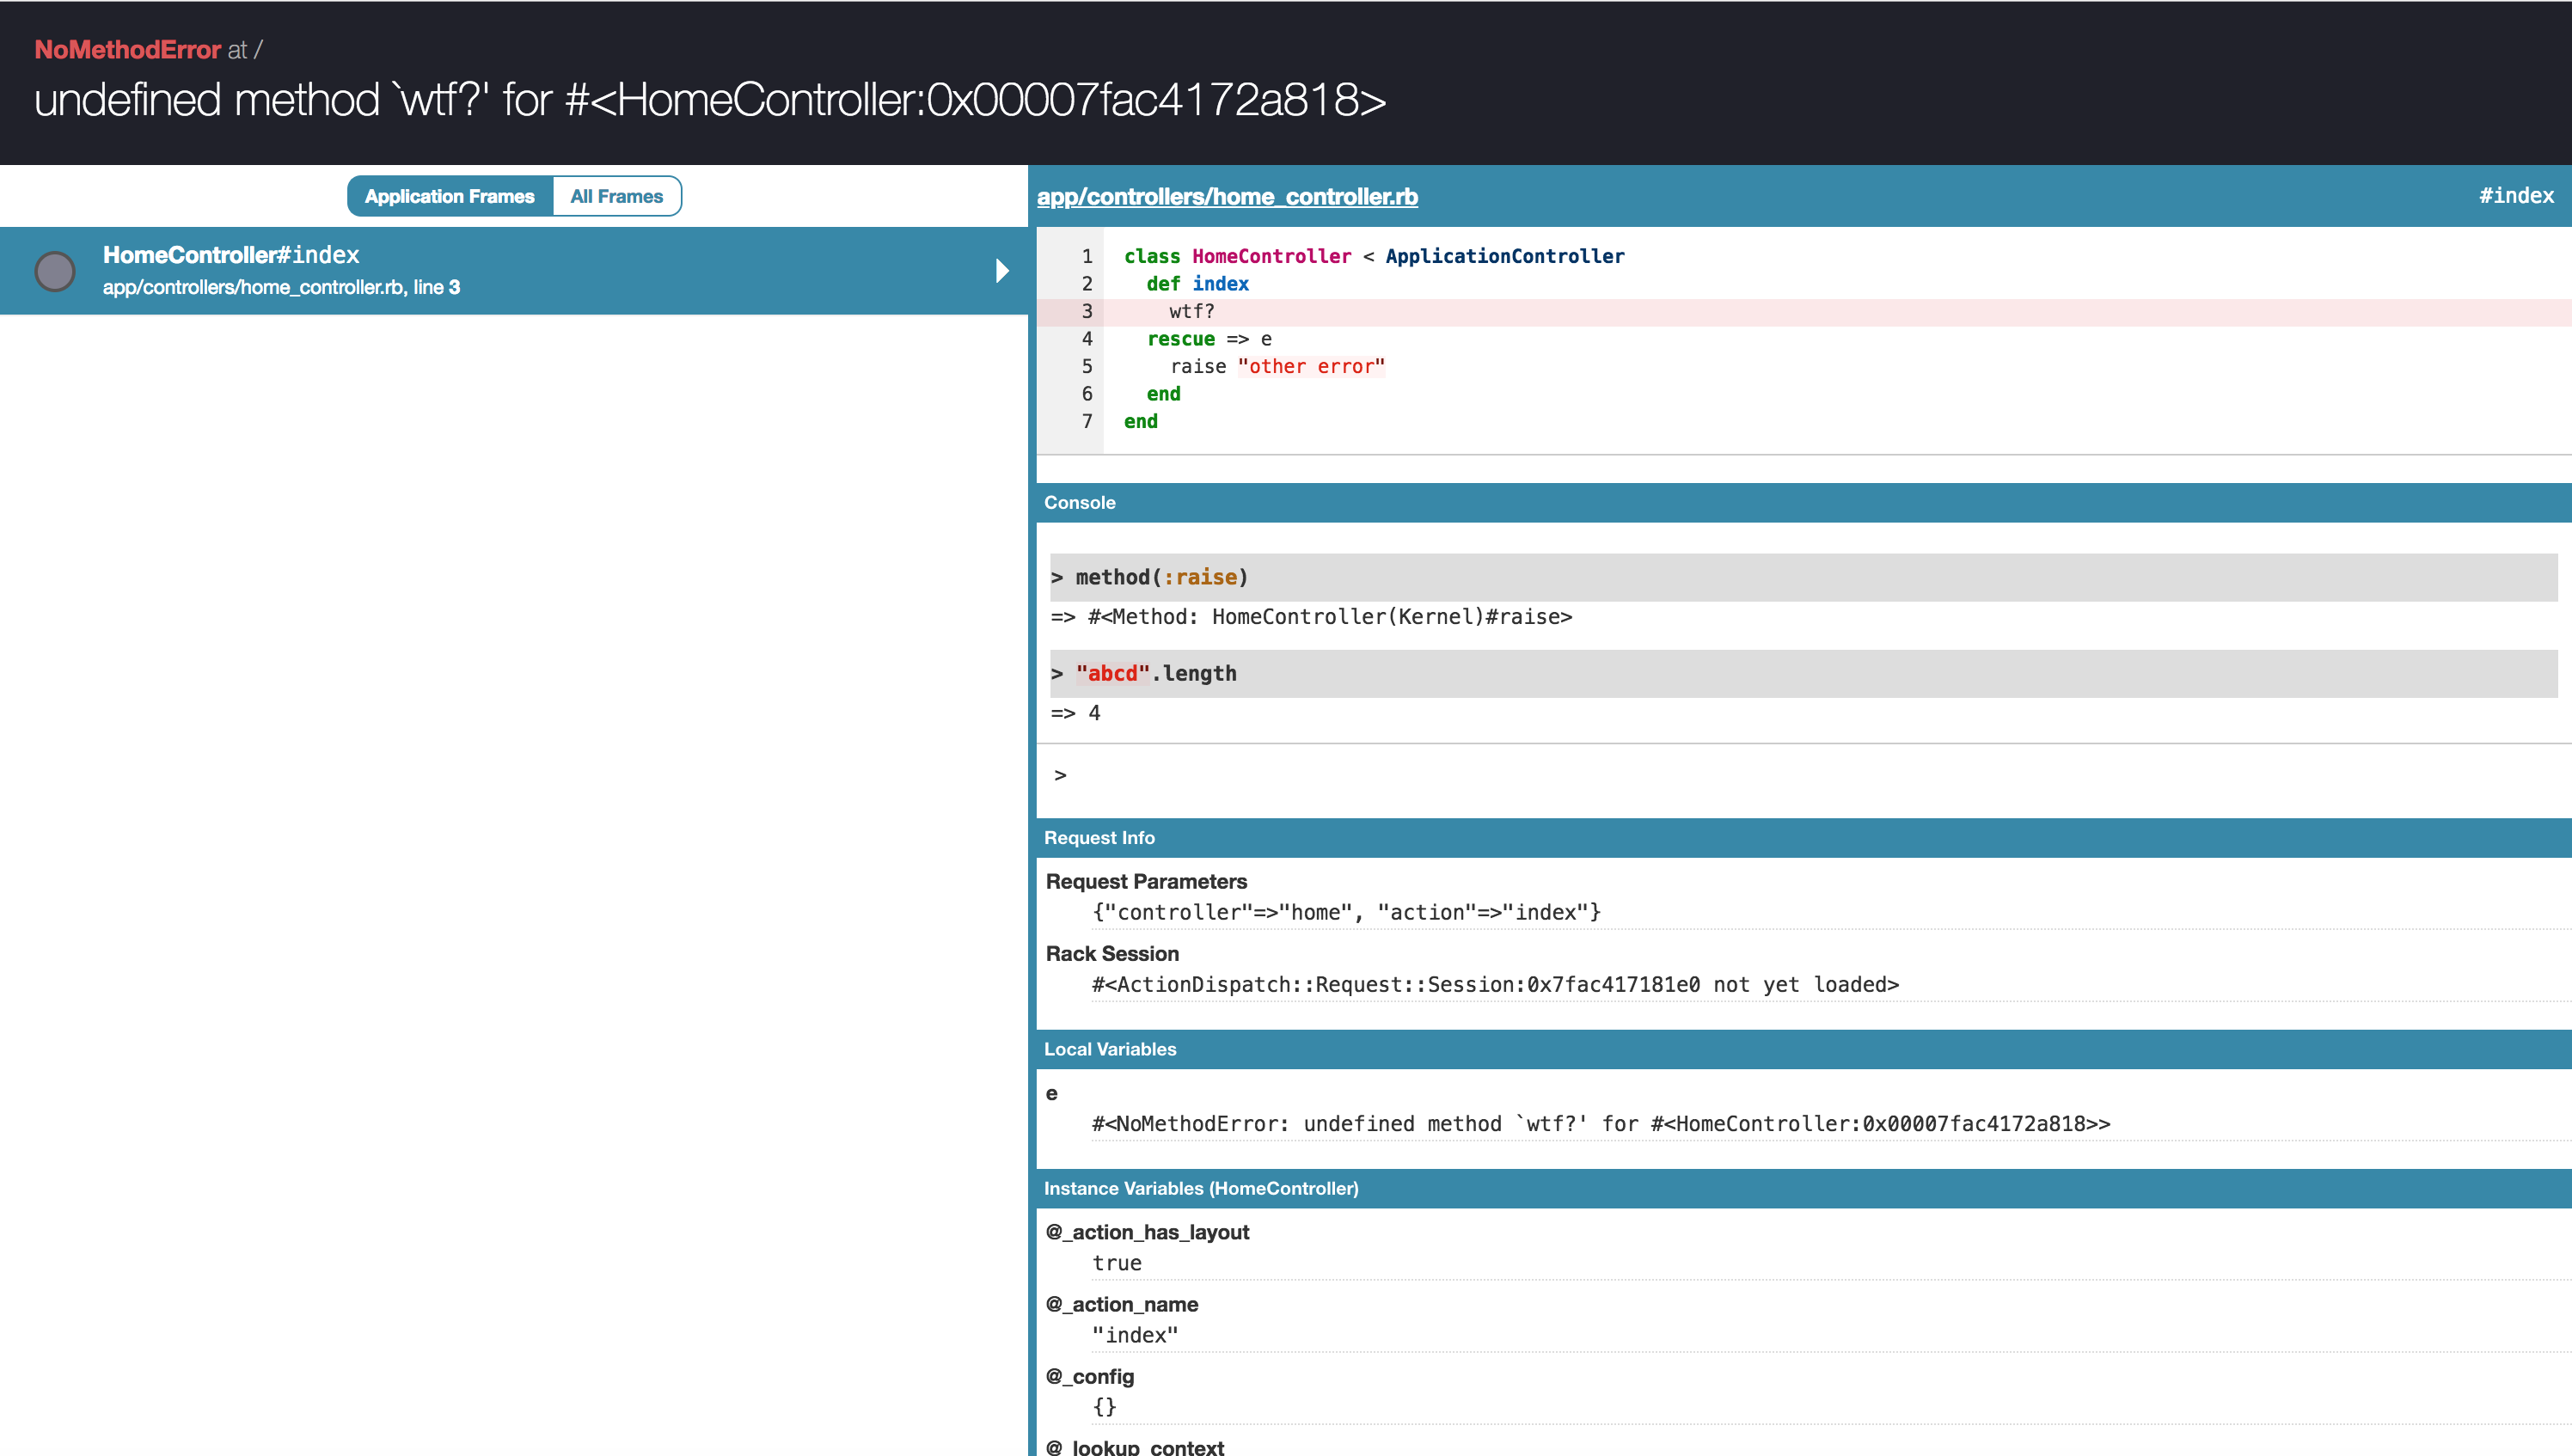
Task: Click the undefined method error message heading
Action: [x=710, y=100]
